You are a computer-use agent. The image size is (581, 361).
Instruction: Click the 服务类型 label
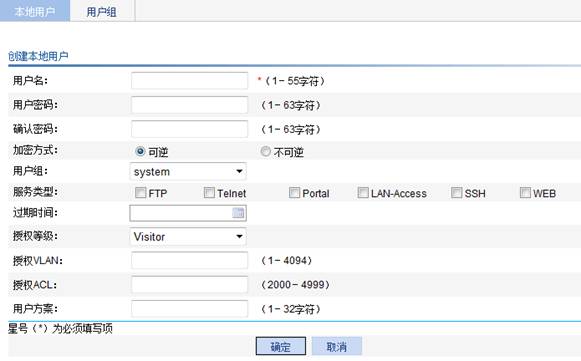[x=35, y=192]
